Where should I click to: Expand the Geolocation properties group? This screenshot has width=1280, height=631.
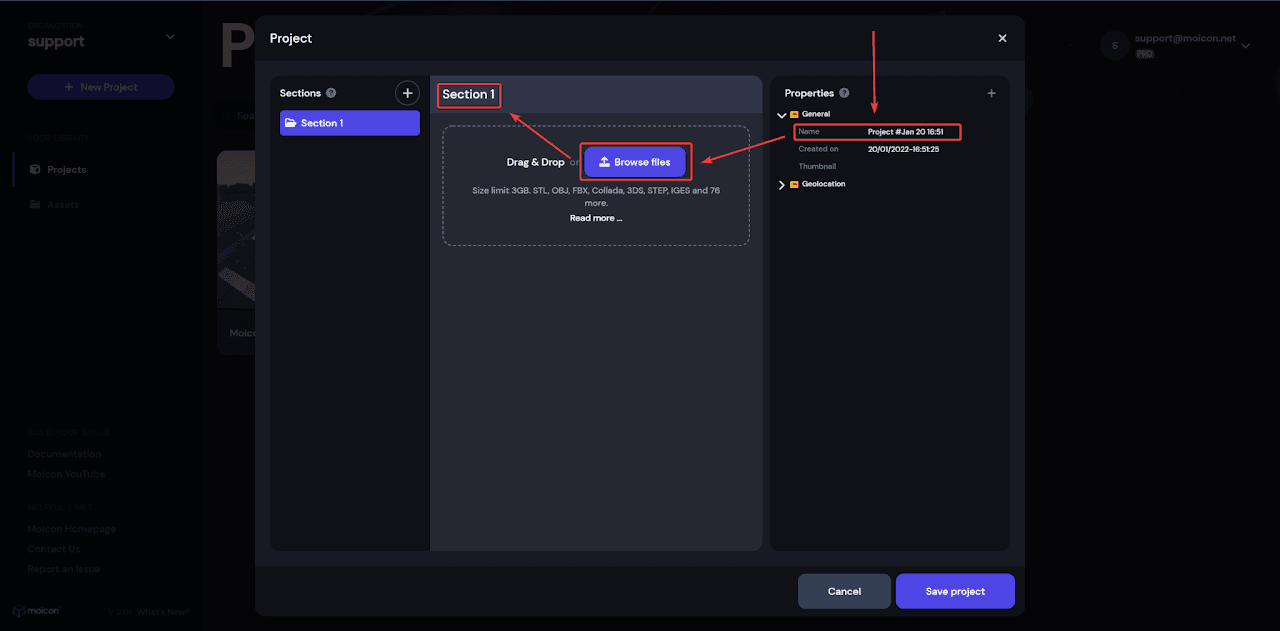[x=781, y=185]
